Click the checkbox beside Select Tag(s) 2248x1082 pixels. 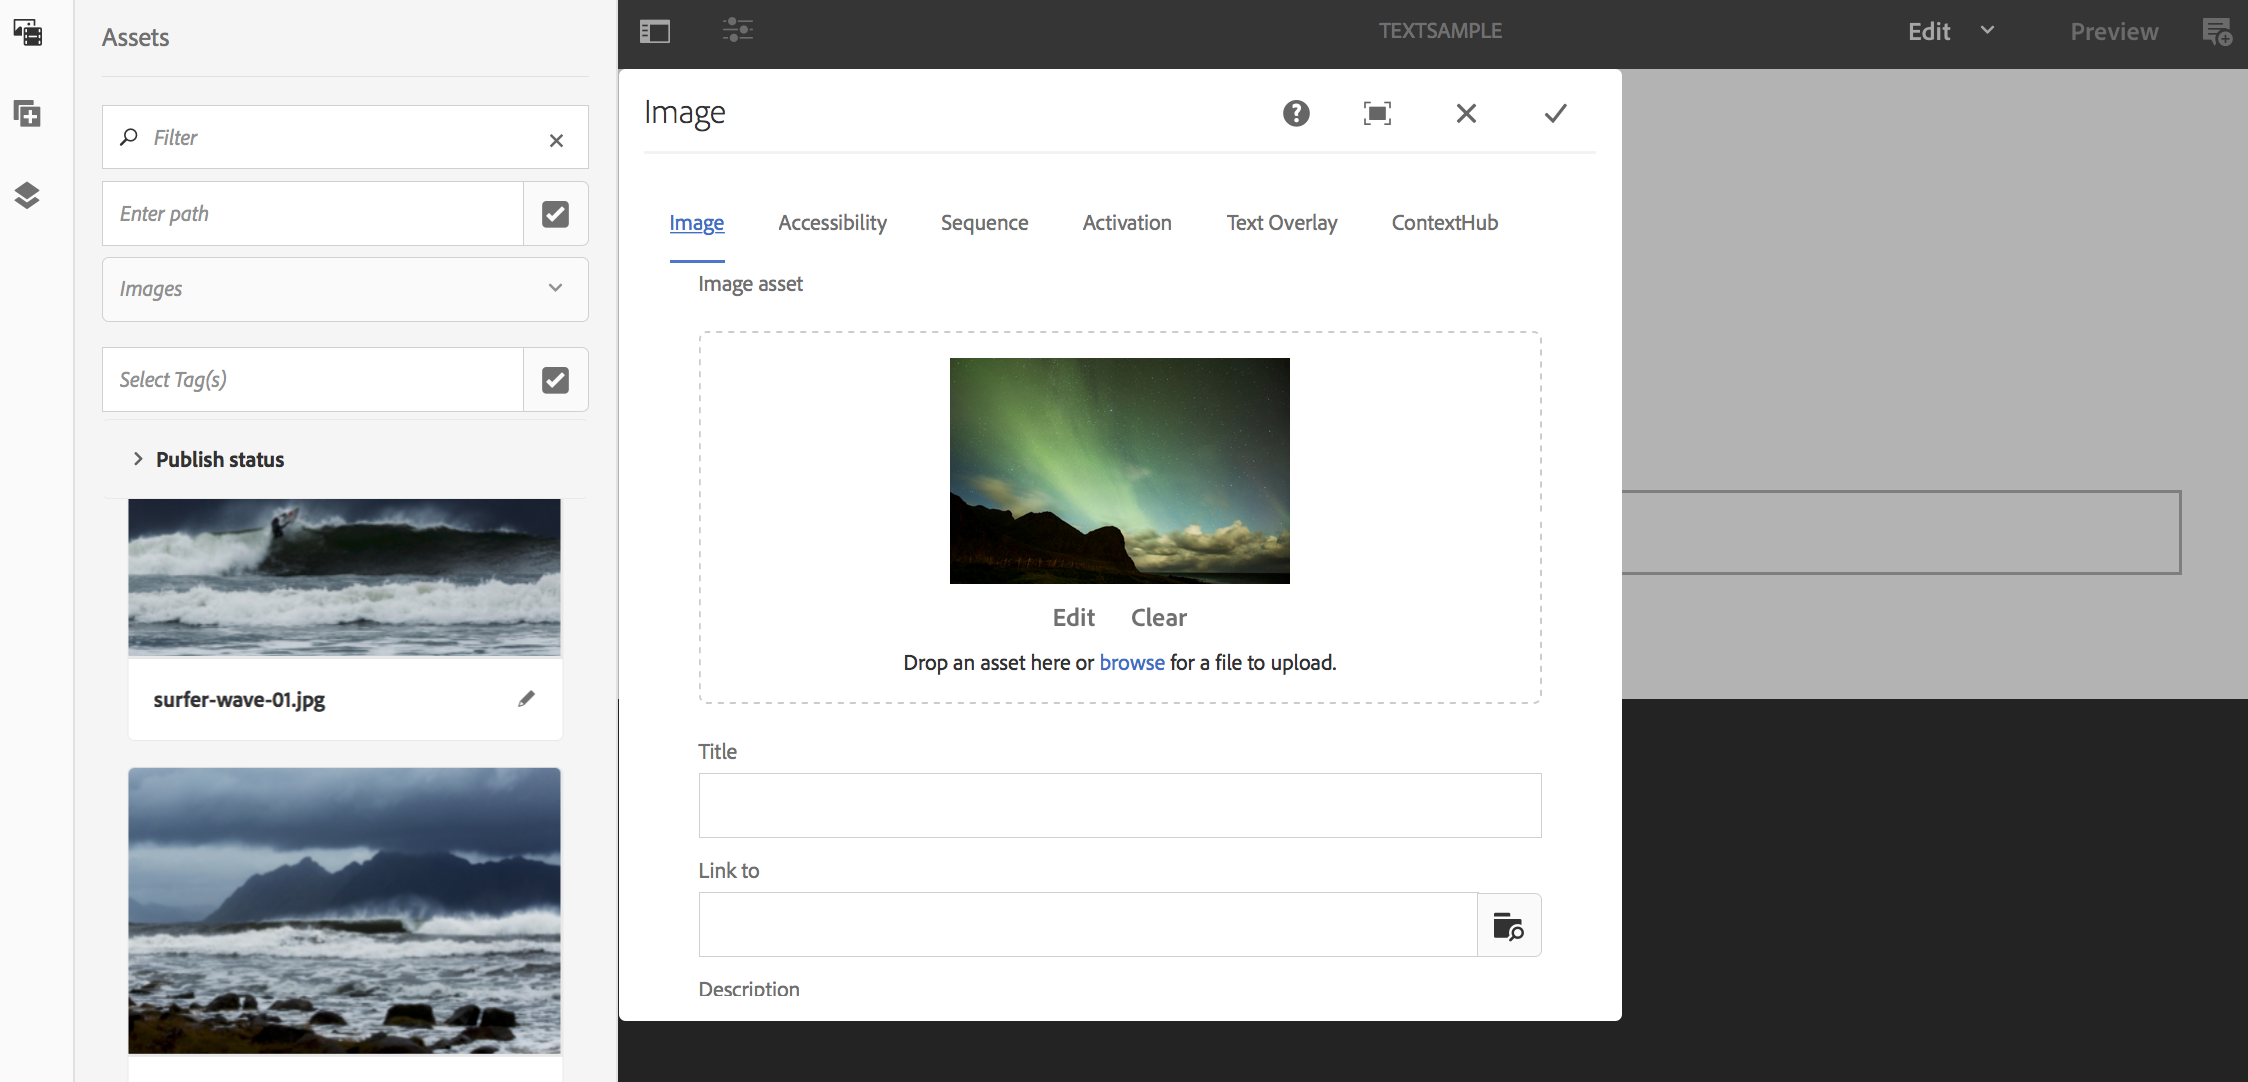point(555,380)
